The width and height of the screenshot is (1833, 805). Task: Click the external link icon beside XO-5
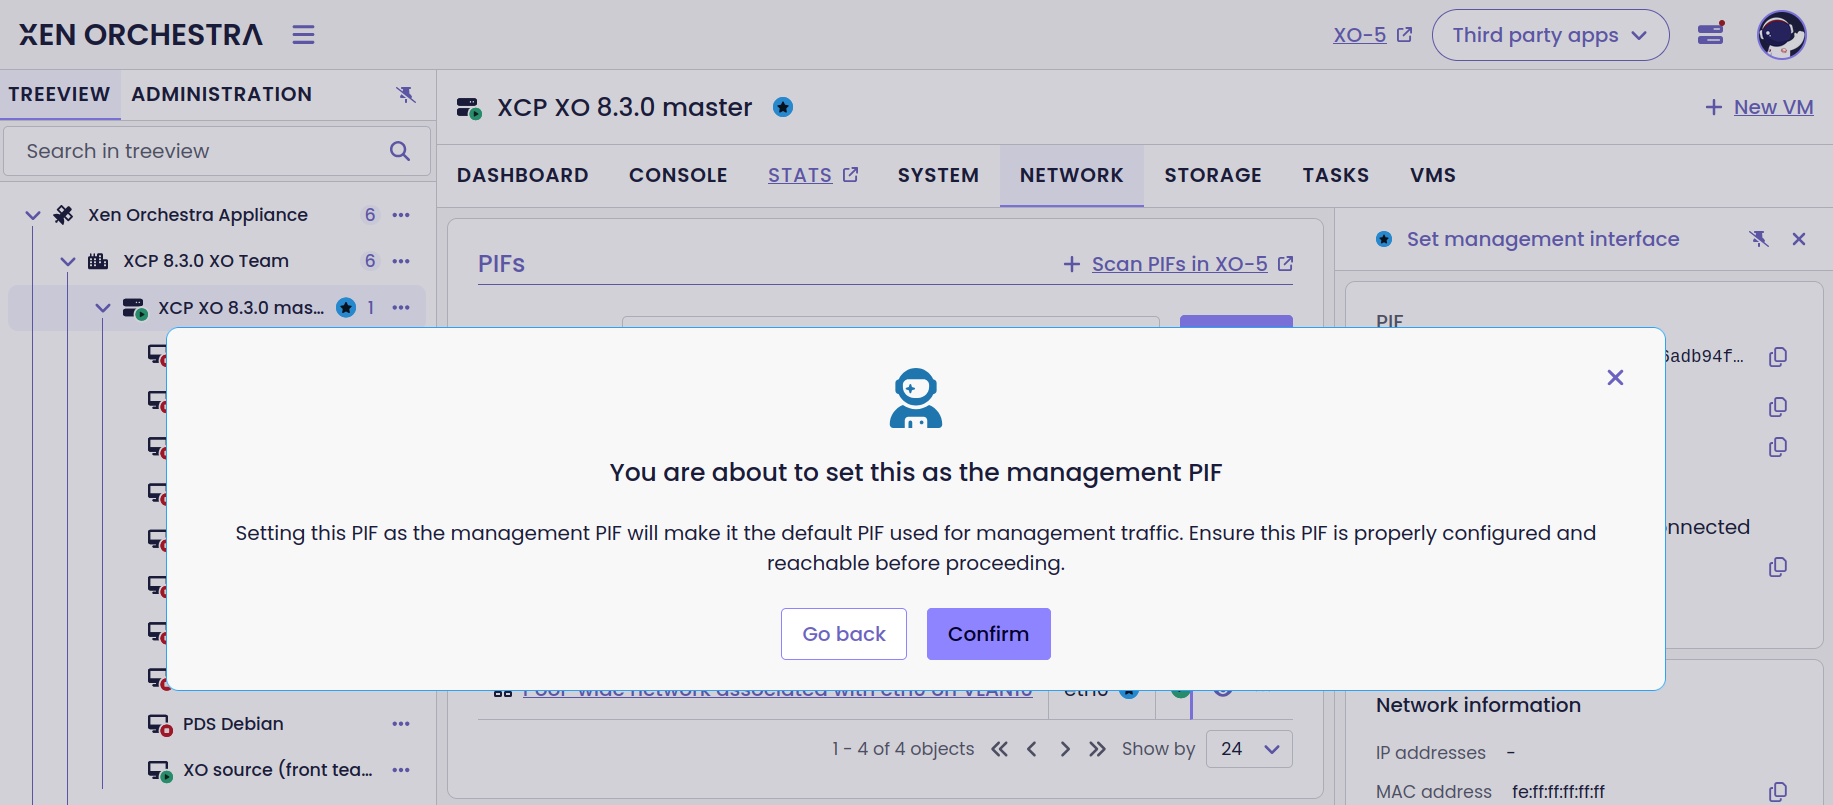pos(1404,35)
